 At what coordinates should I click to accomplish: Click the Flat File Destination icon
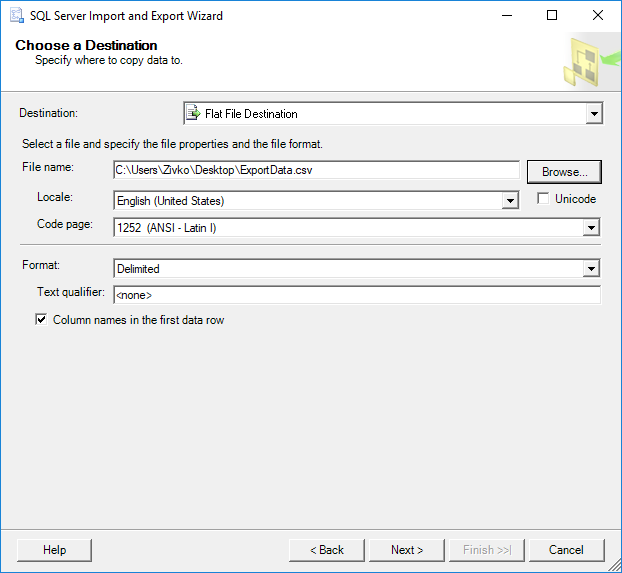click(193, 113)
